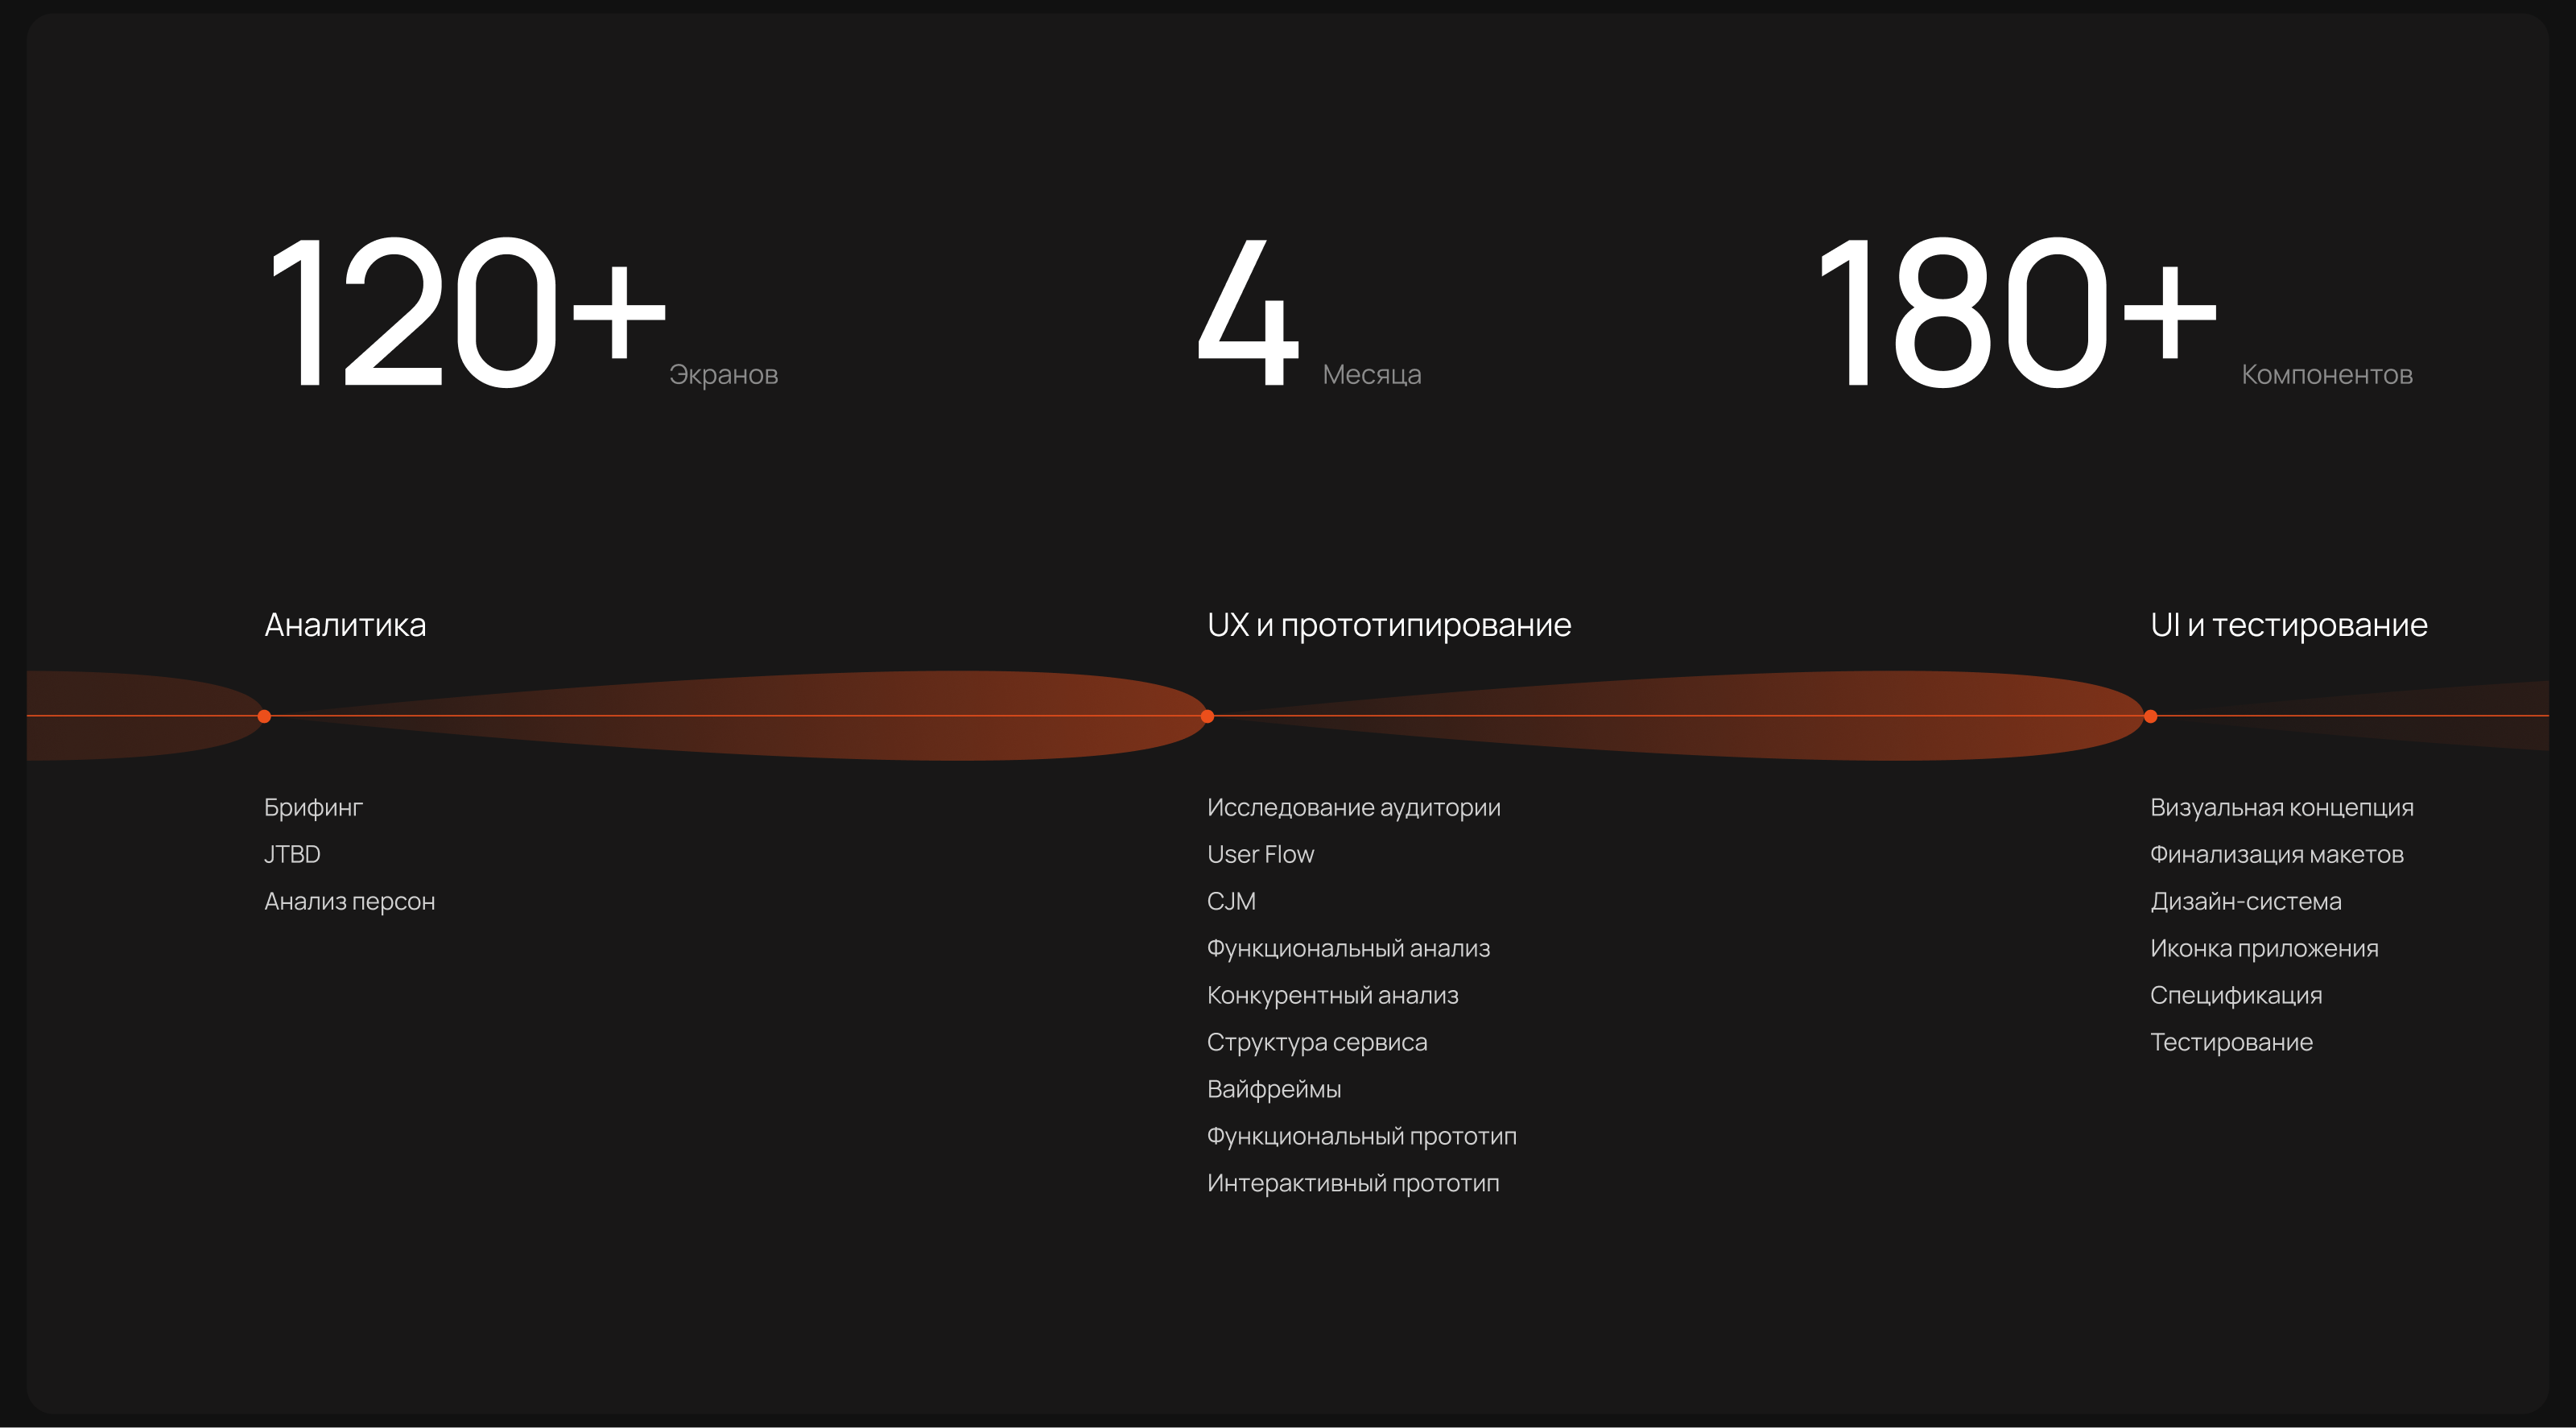2576x1428 pixels.
Task: Click the Брифинг list item
Action: tap(313, 807)
